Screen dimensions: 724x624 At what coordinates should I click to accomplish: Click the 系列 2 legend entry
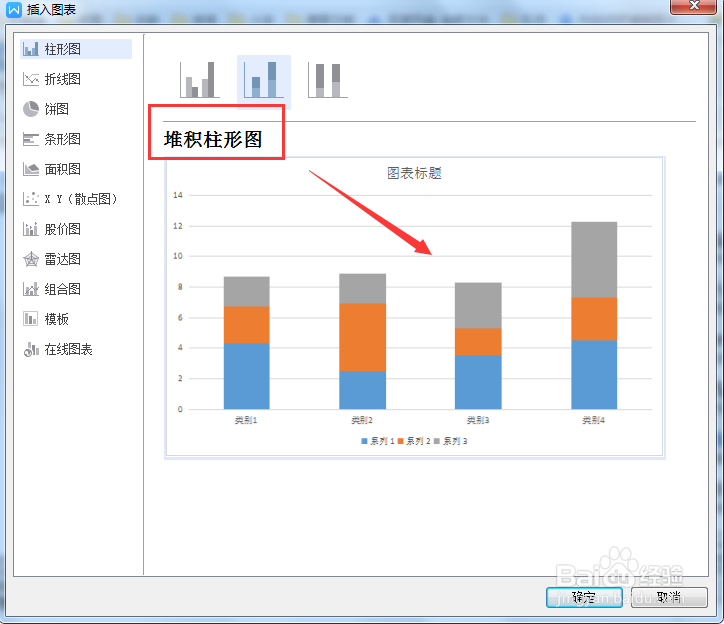pyautogui.click(x=414, y=441)
